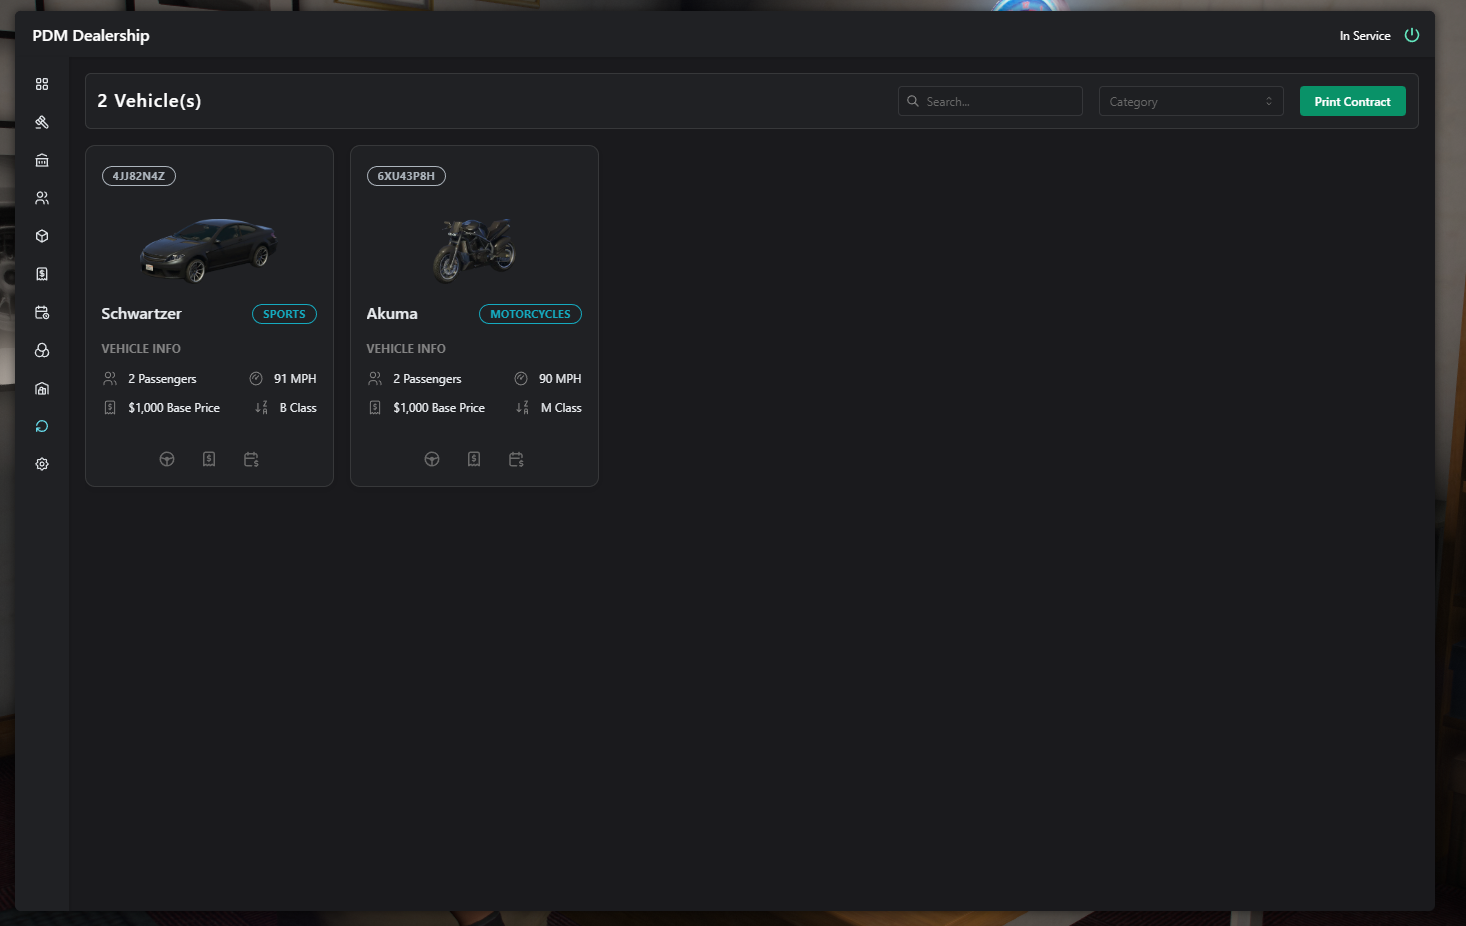Open the garage warehouse icon in sidebar
The width and height of the screenshot is (1466, 926).
42,388
